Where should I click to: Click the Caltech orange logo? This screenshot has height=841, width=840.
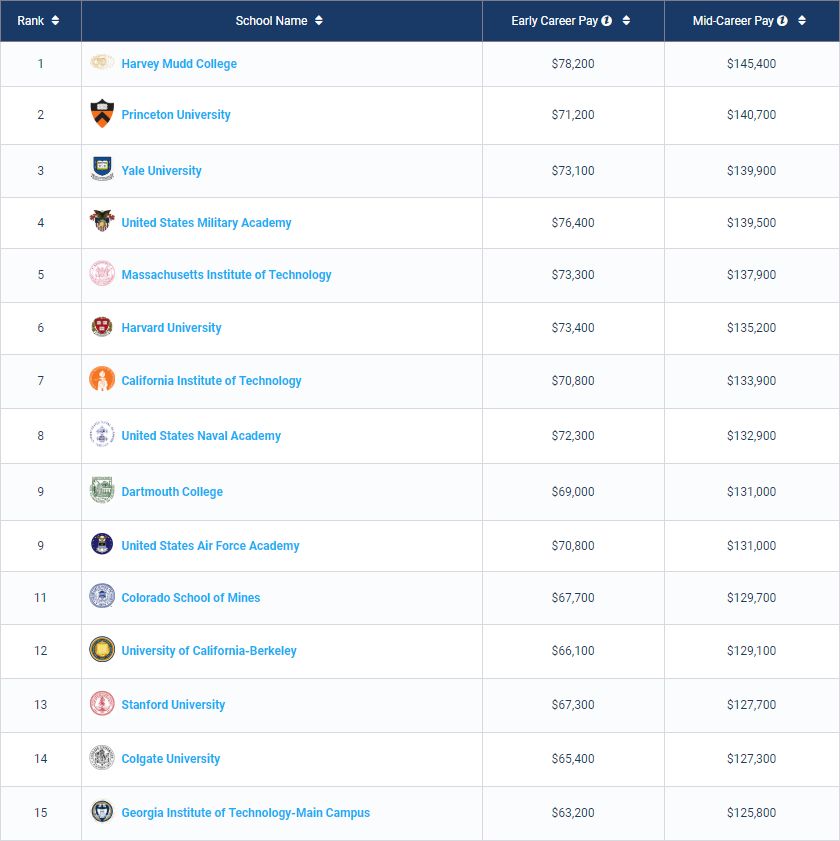pyautogui.click(x=102, y=379)
